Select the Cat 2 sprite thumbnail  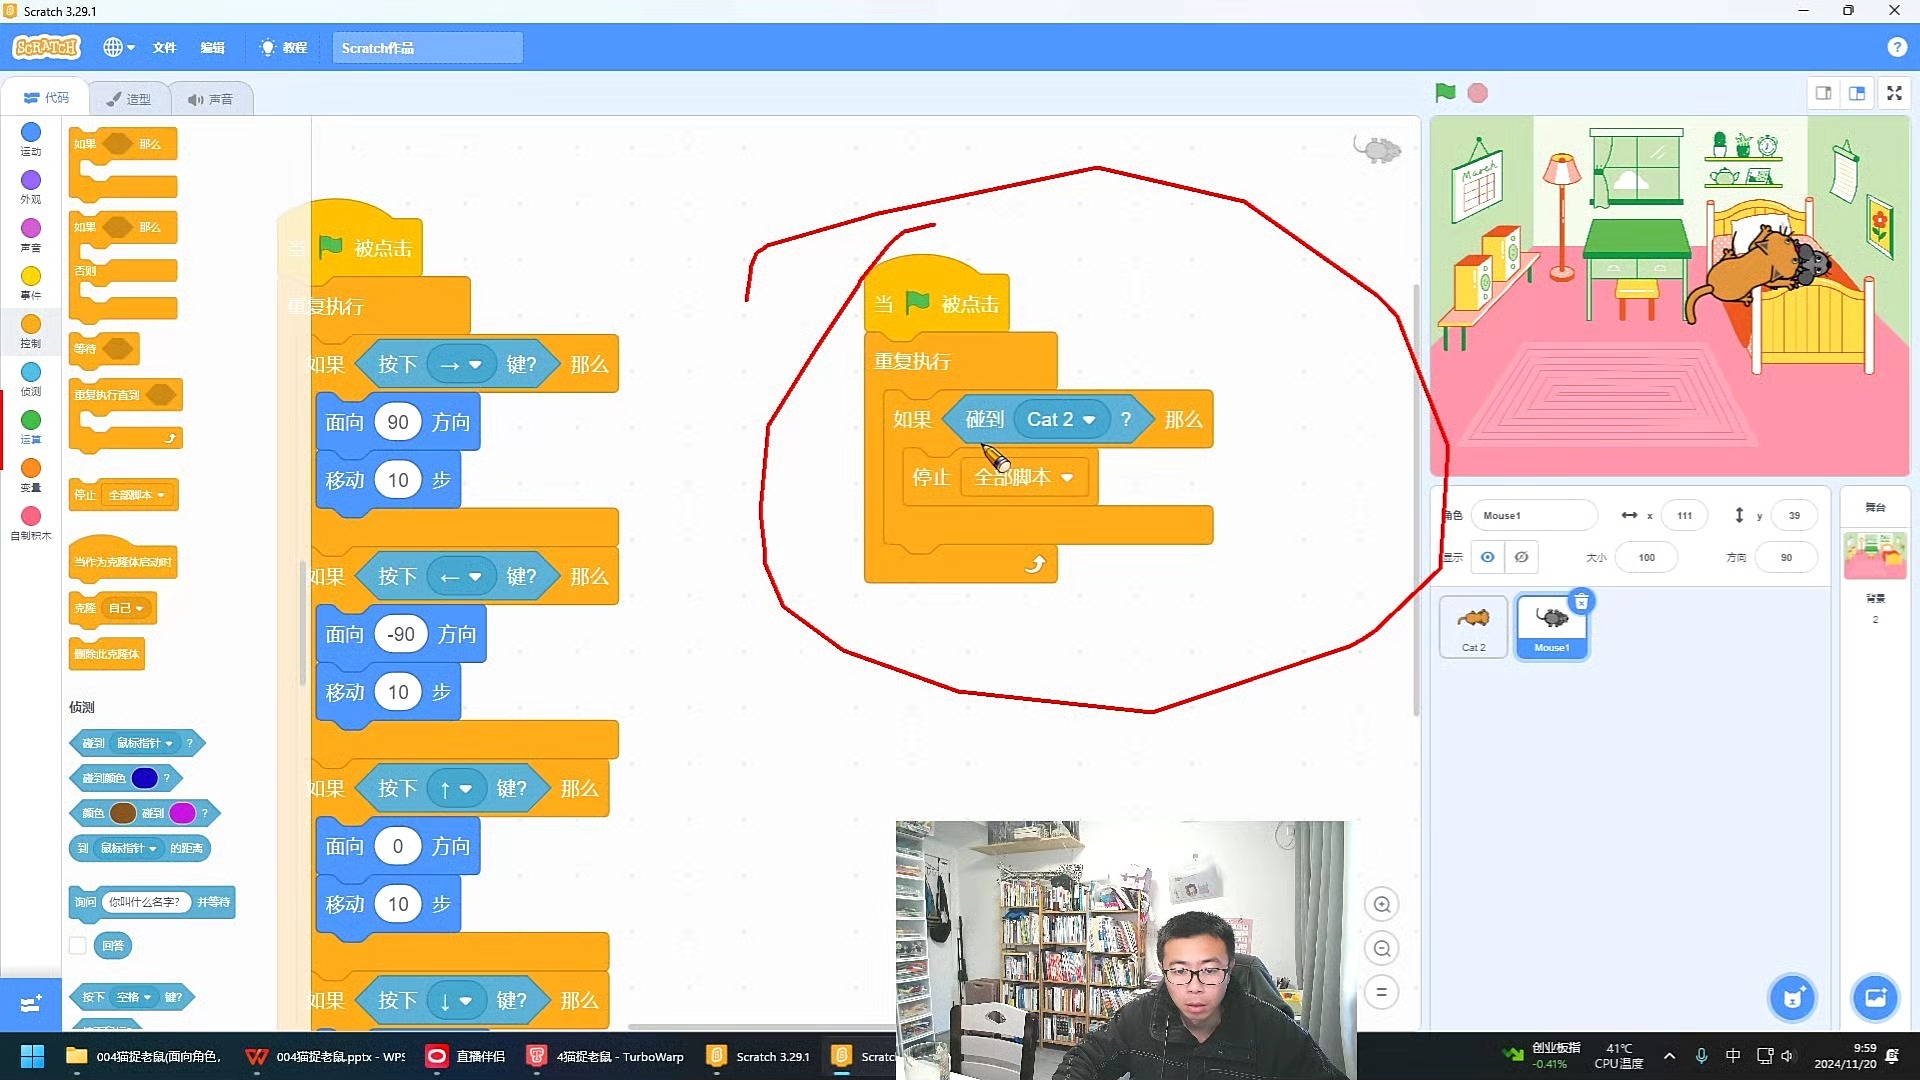click(1473, 625)
